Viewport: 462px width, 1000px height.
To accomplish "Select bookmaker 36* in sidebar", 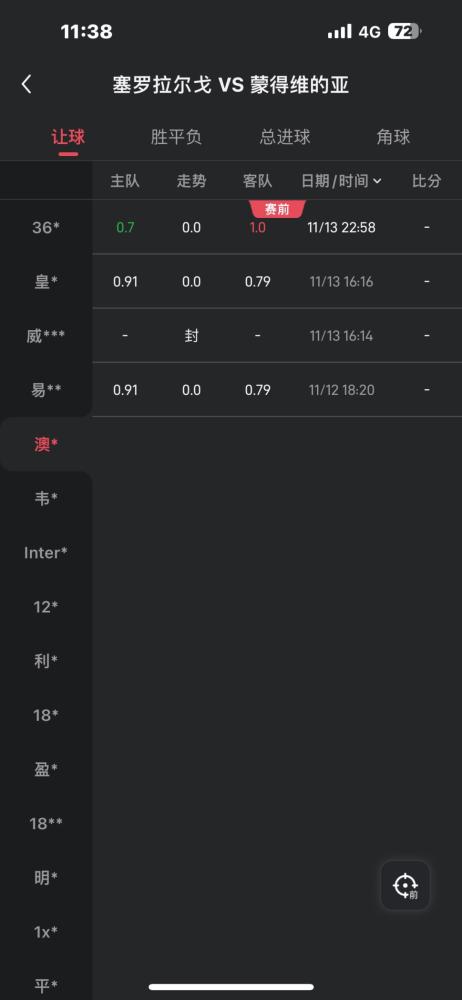I will 46,228.
